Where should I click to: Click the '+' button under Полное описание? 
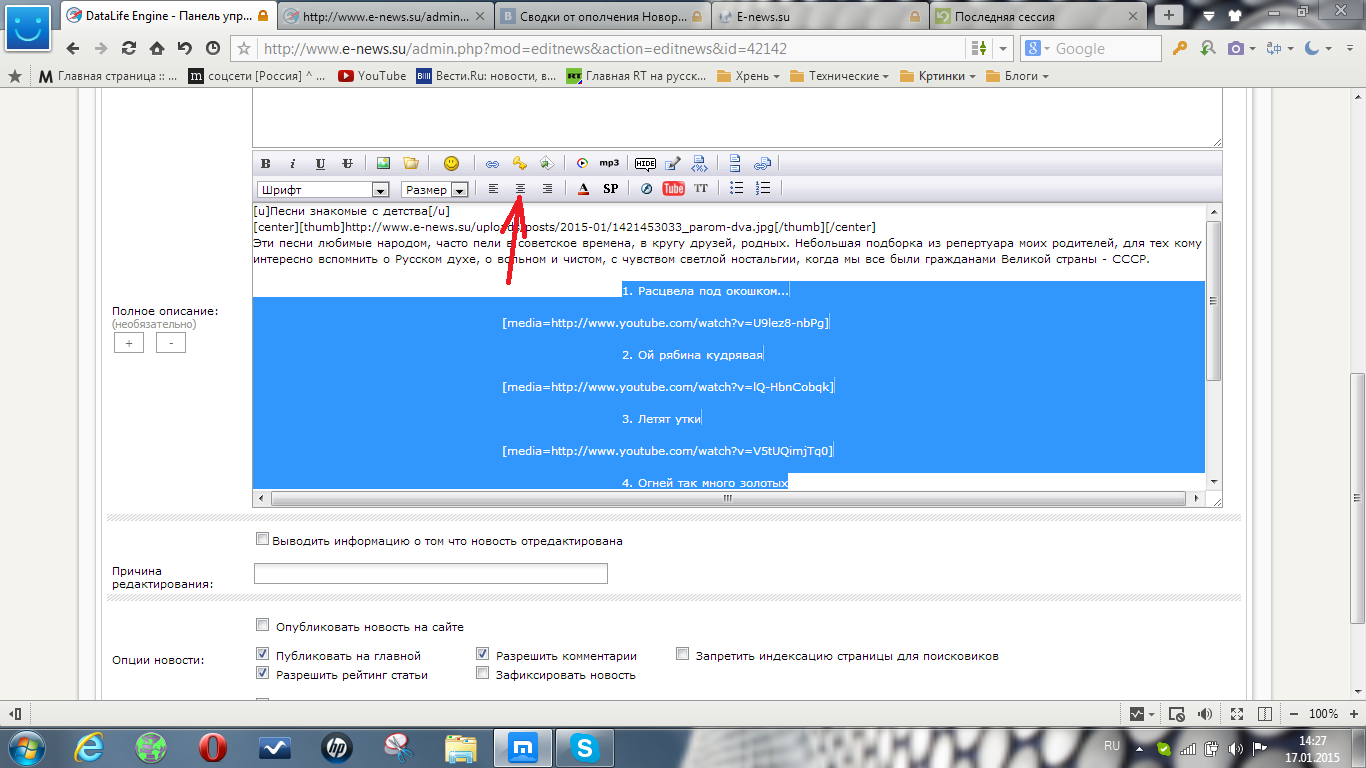coord(129,343)
